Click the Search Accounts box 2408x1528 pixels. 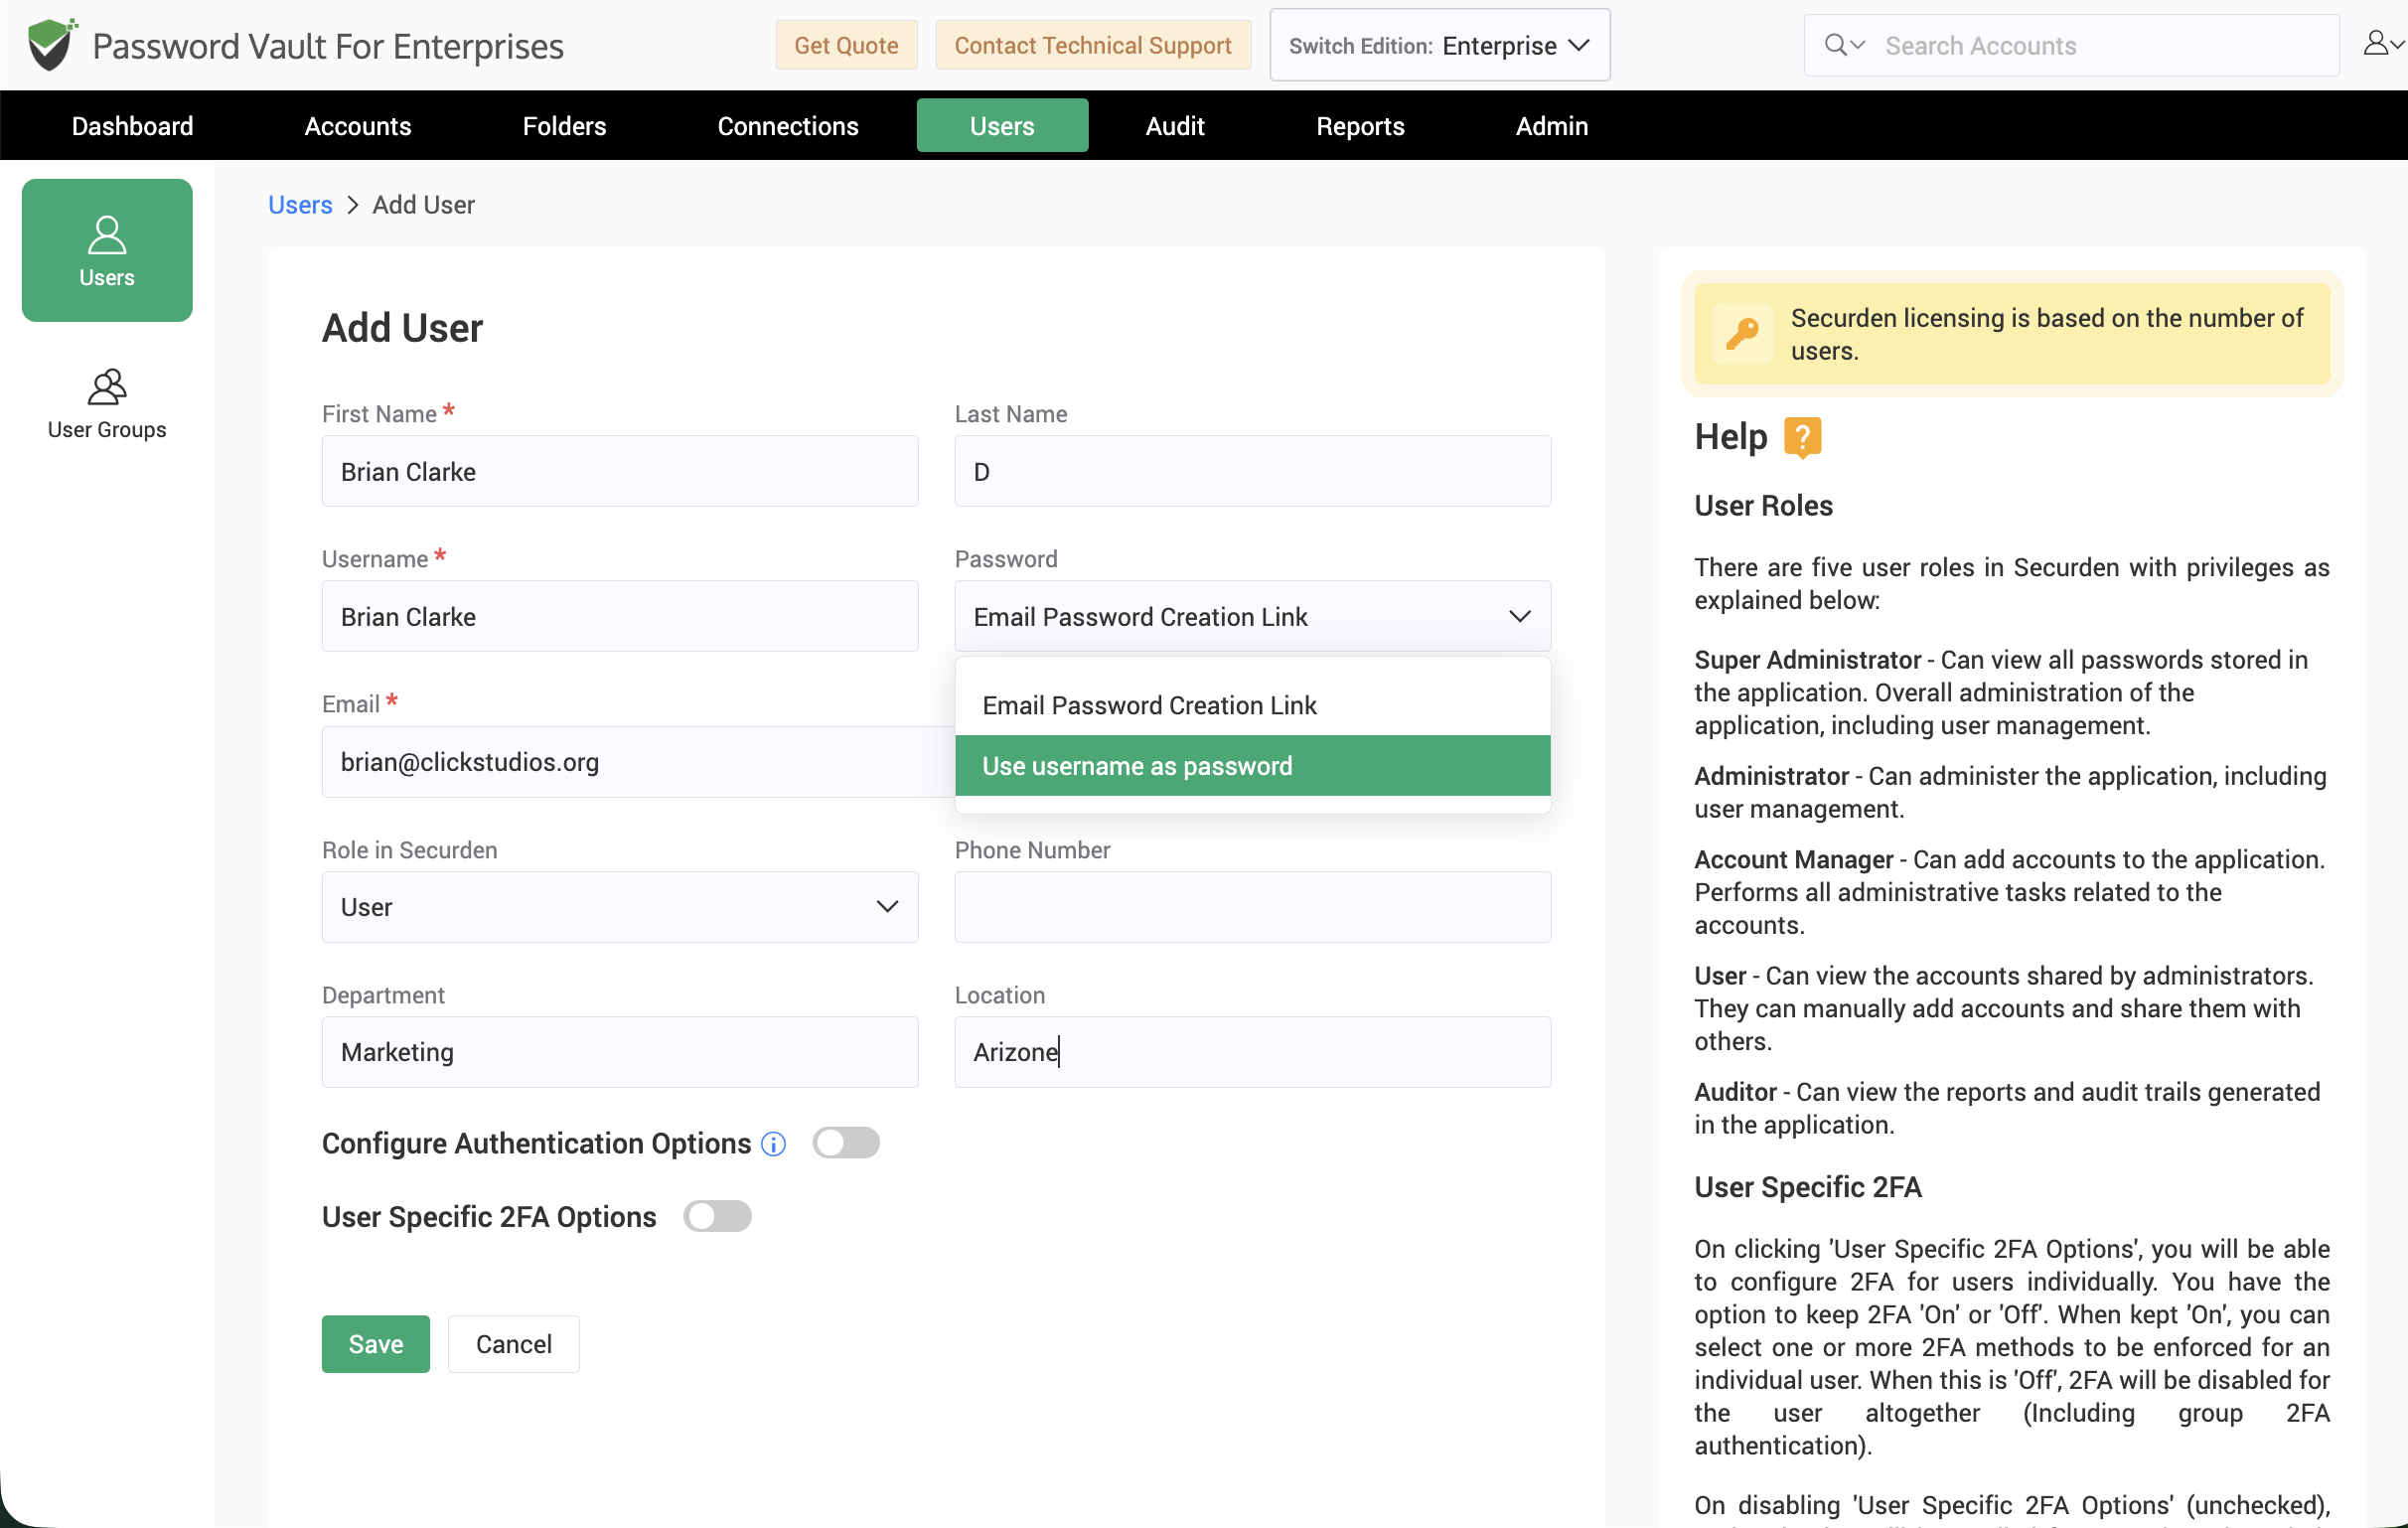(x=2071, y=45)
